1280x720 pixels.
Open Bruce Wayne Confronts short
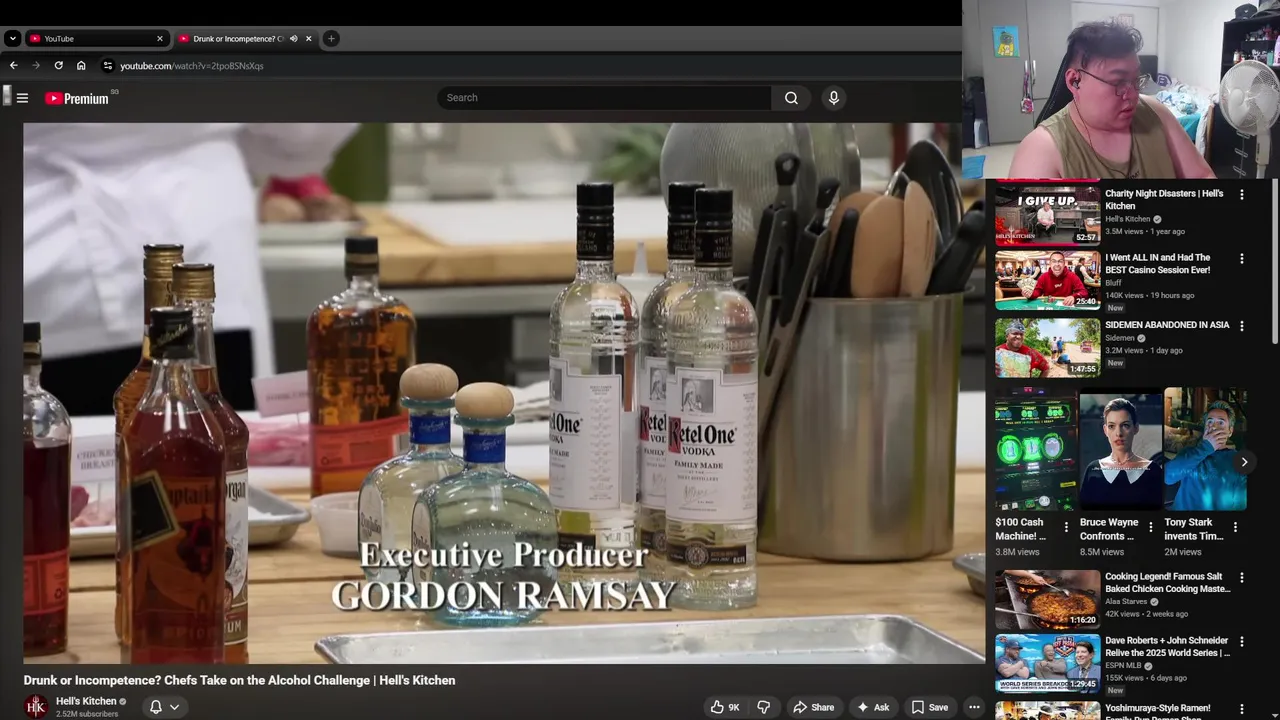1121,450
